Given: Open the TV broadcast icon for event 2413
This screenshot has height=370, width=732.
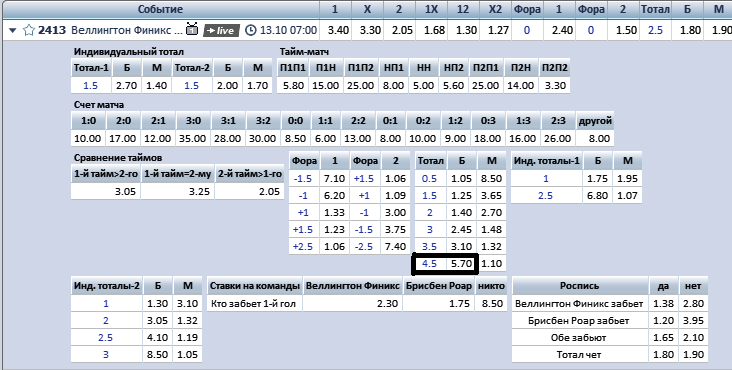Looking at the screenshot, I should pos(192,29).
